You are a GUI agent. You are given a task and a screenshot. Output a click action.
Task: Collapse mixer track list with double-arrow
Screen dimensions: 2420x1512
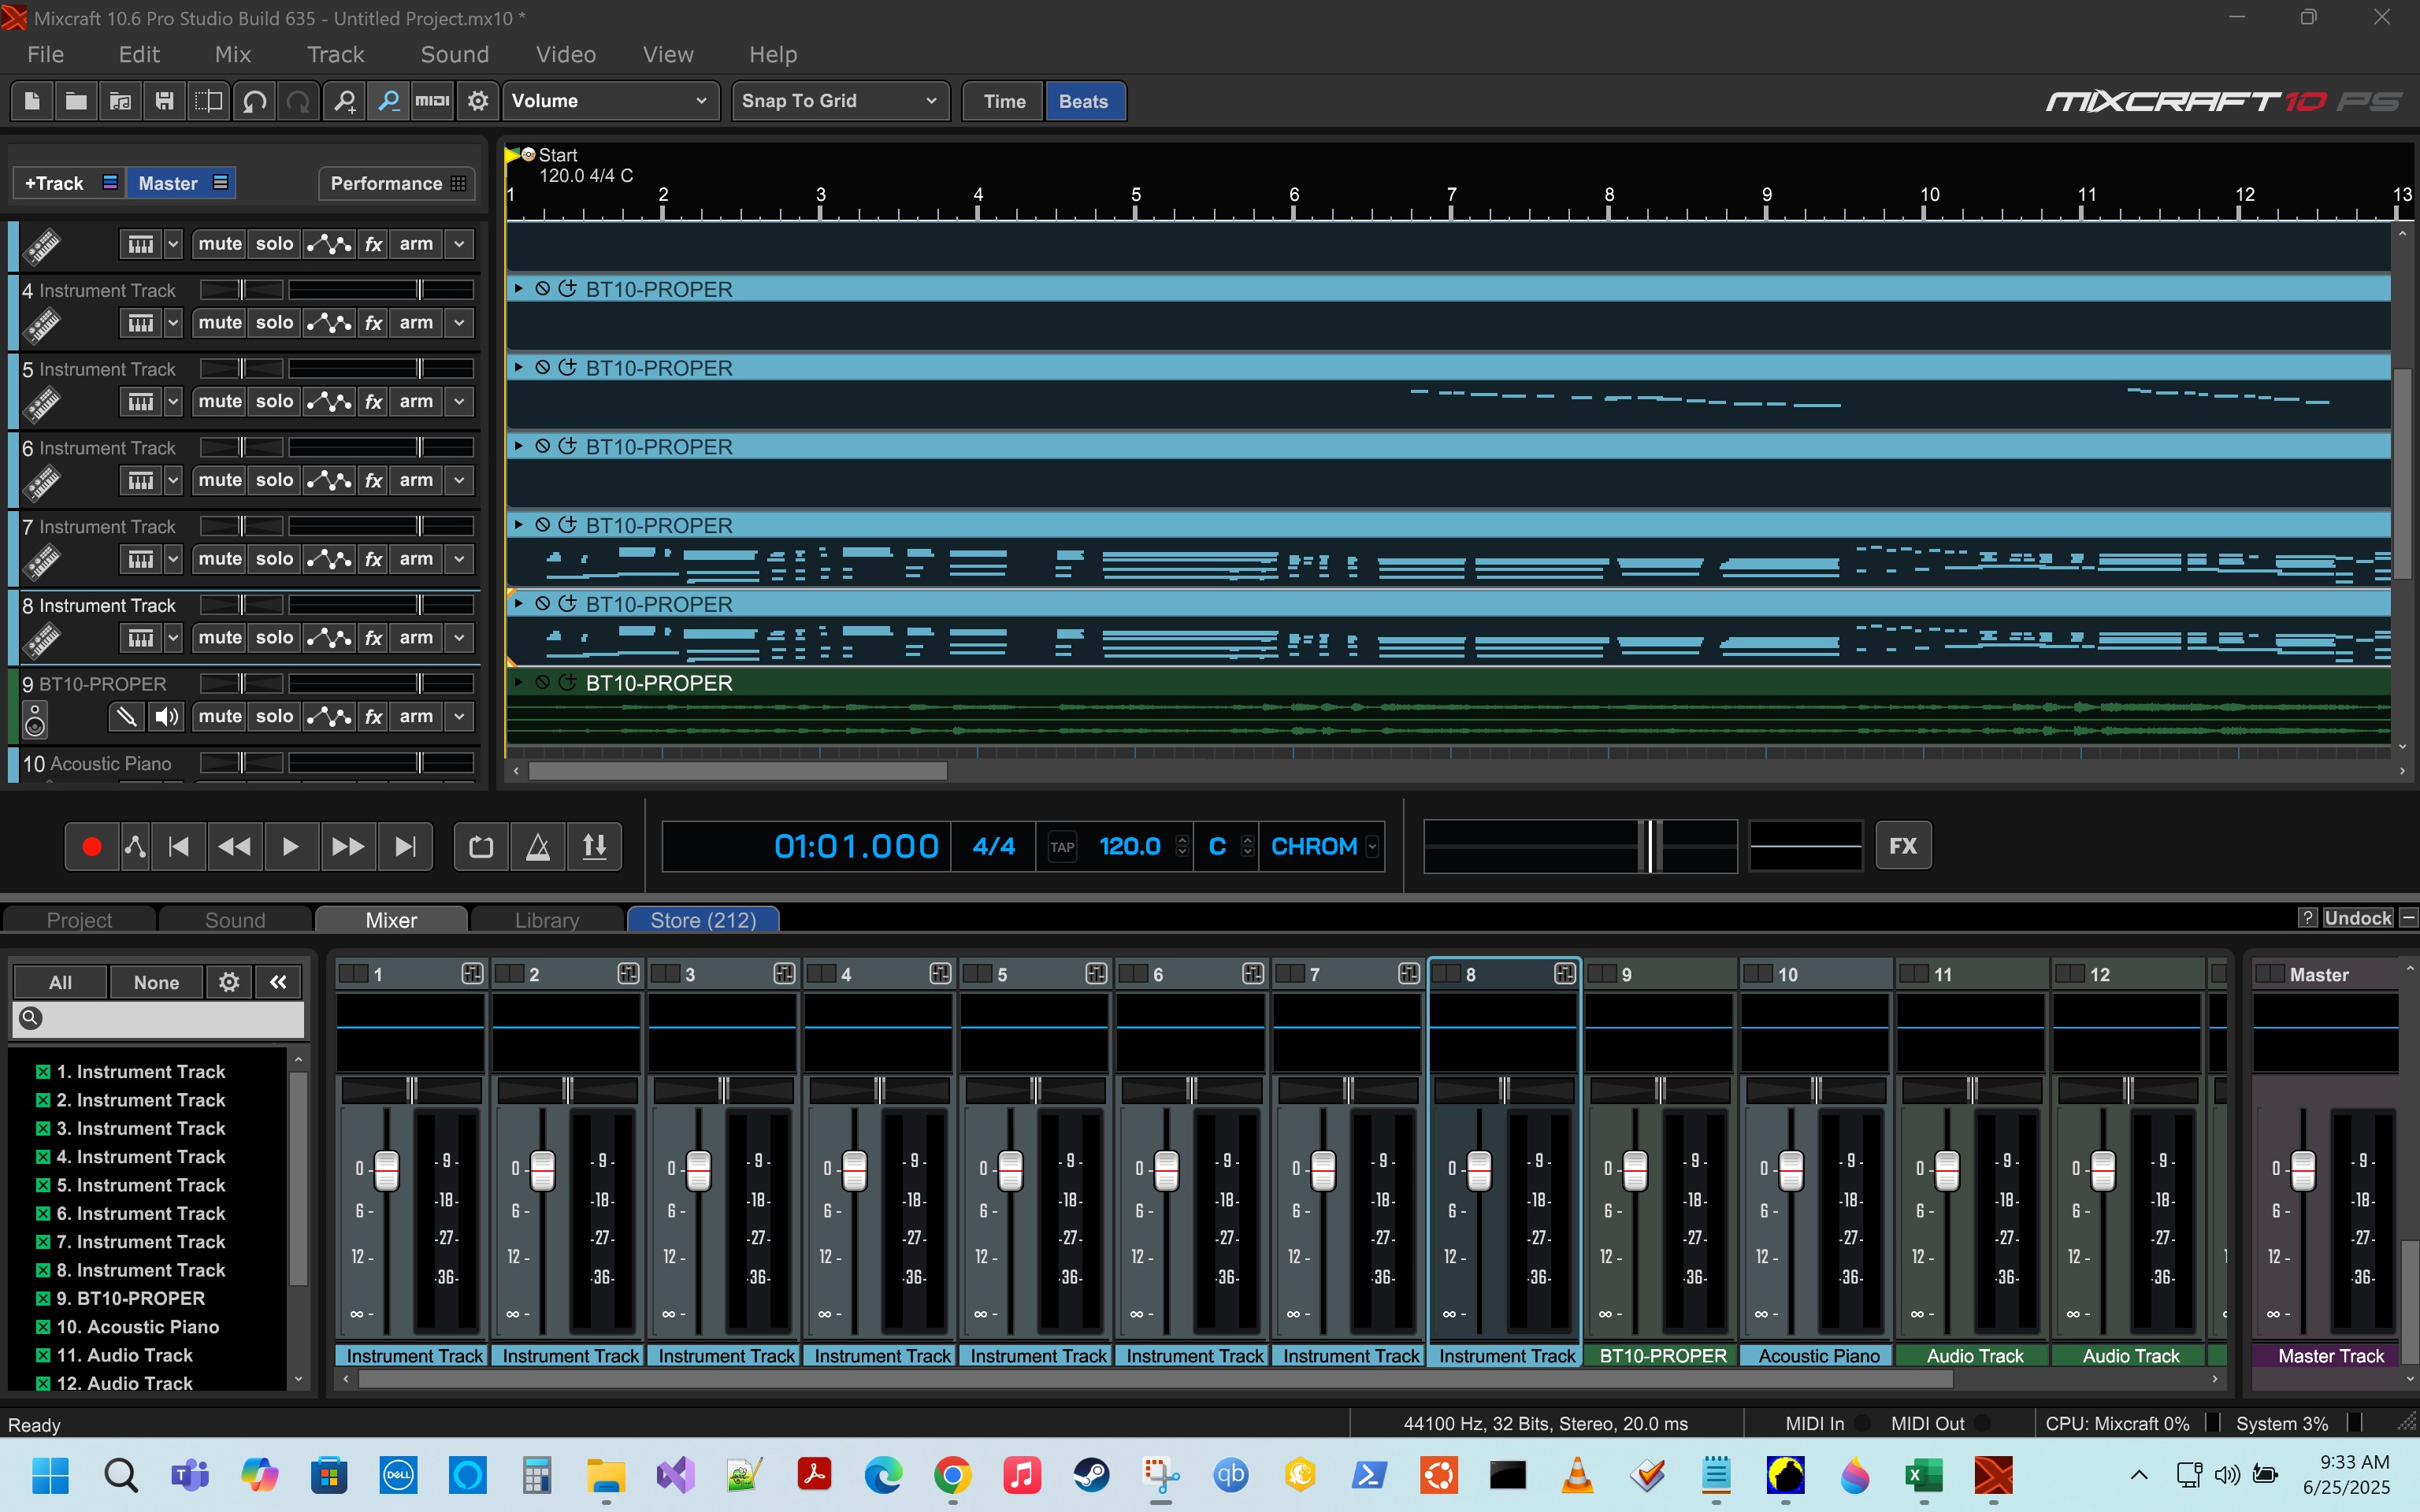point(278,982)
